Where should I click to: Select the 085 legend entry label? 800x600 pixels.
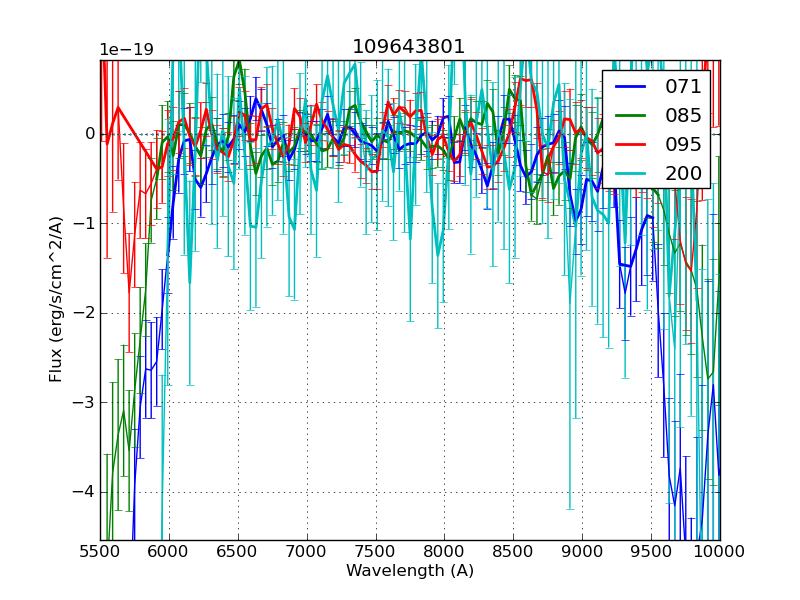coord(683,115)
